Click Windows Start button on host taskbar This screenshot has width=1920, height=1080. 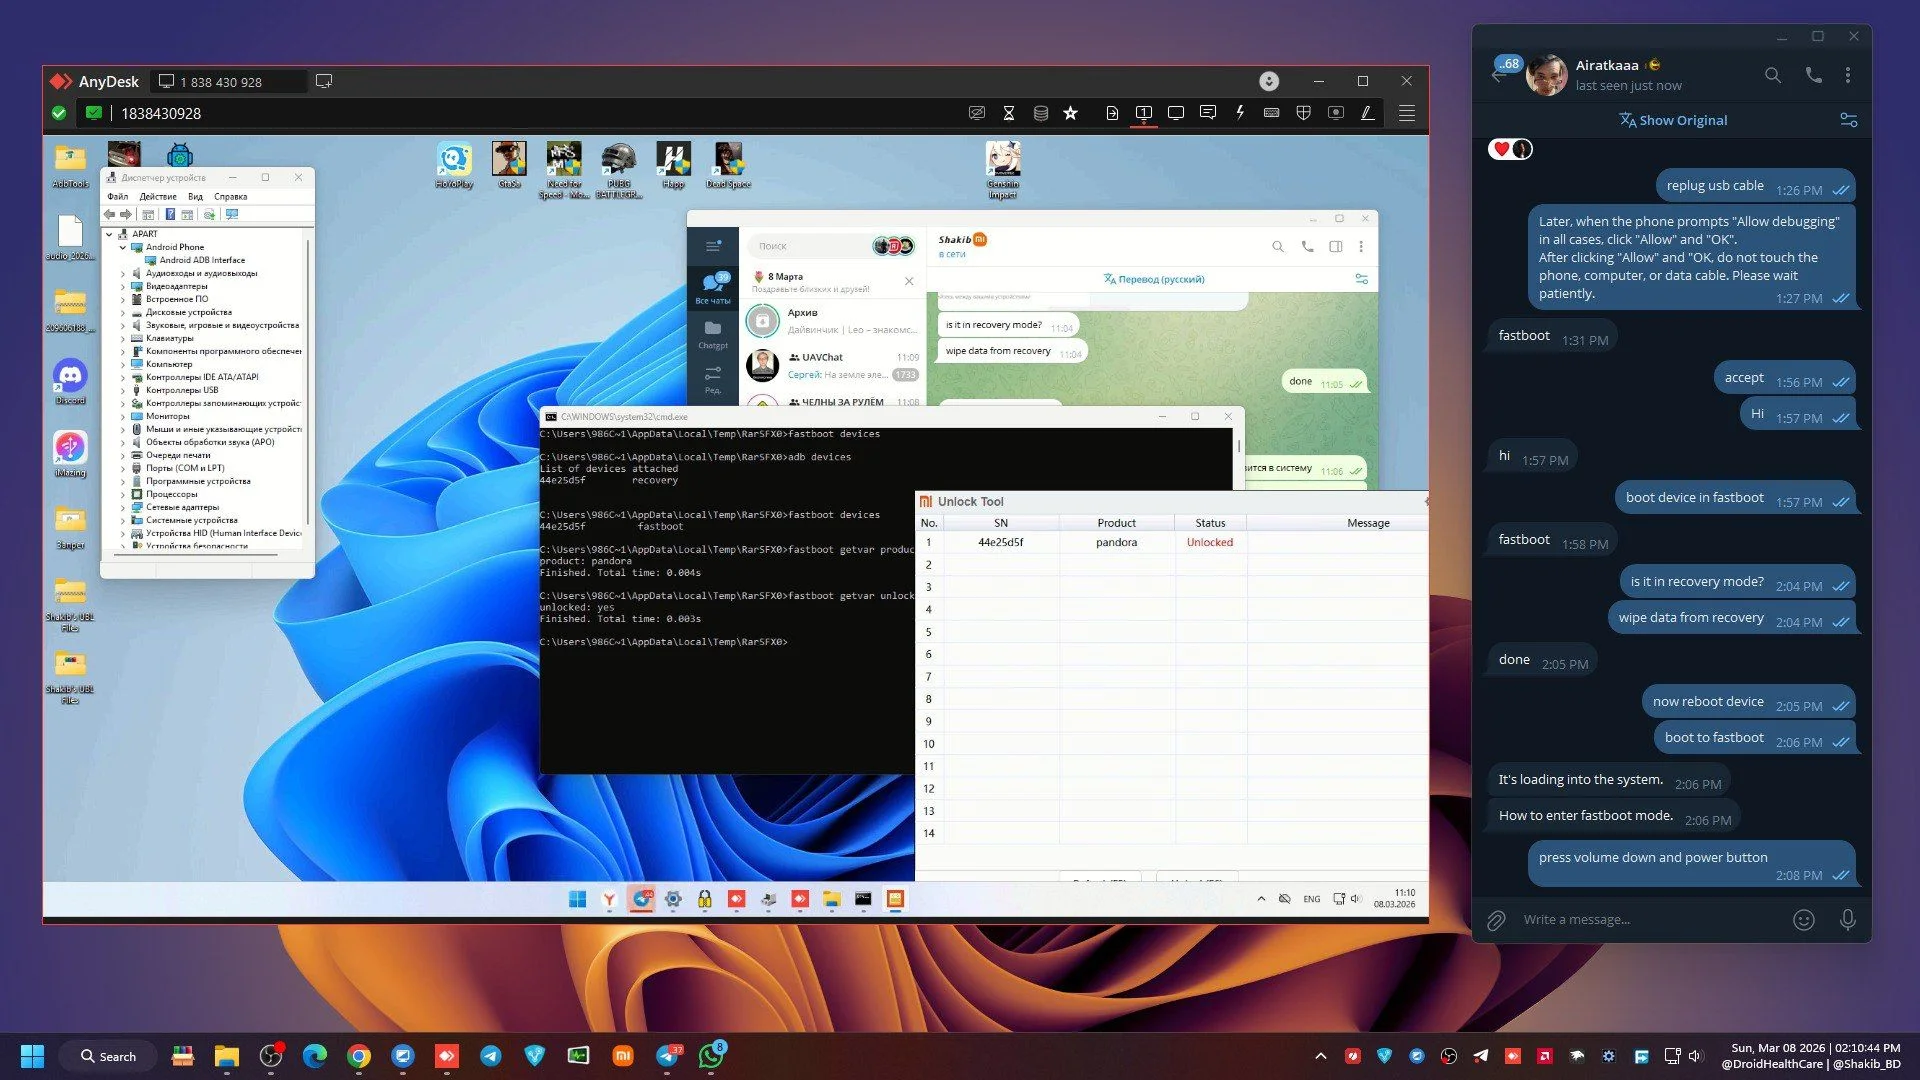[32, 1056]
